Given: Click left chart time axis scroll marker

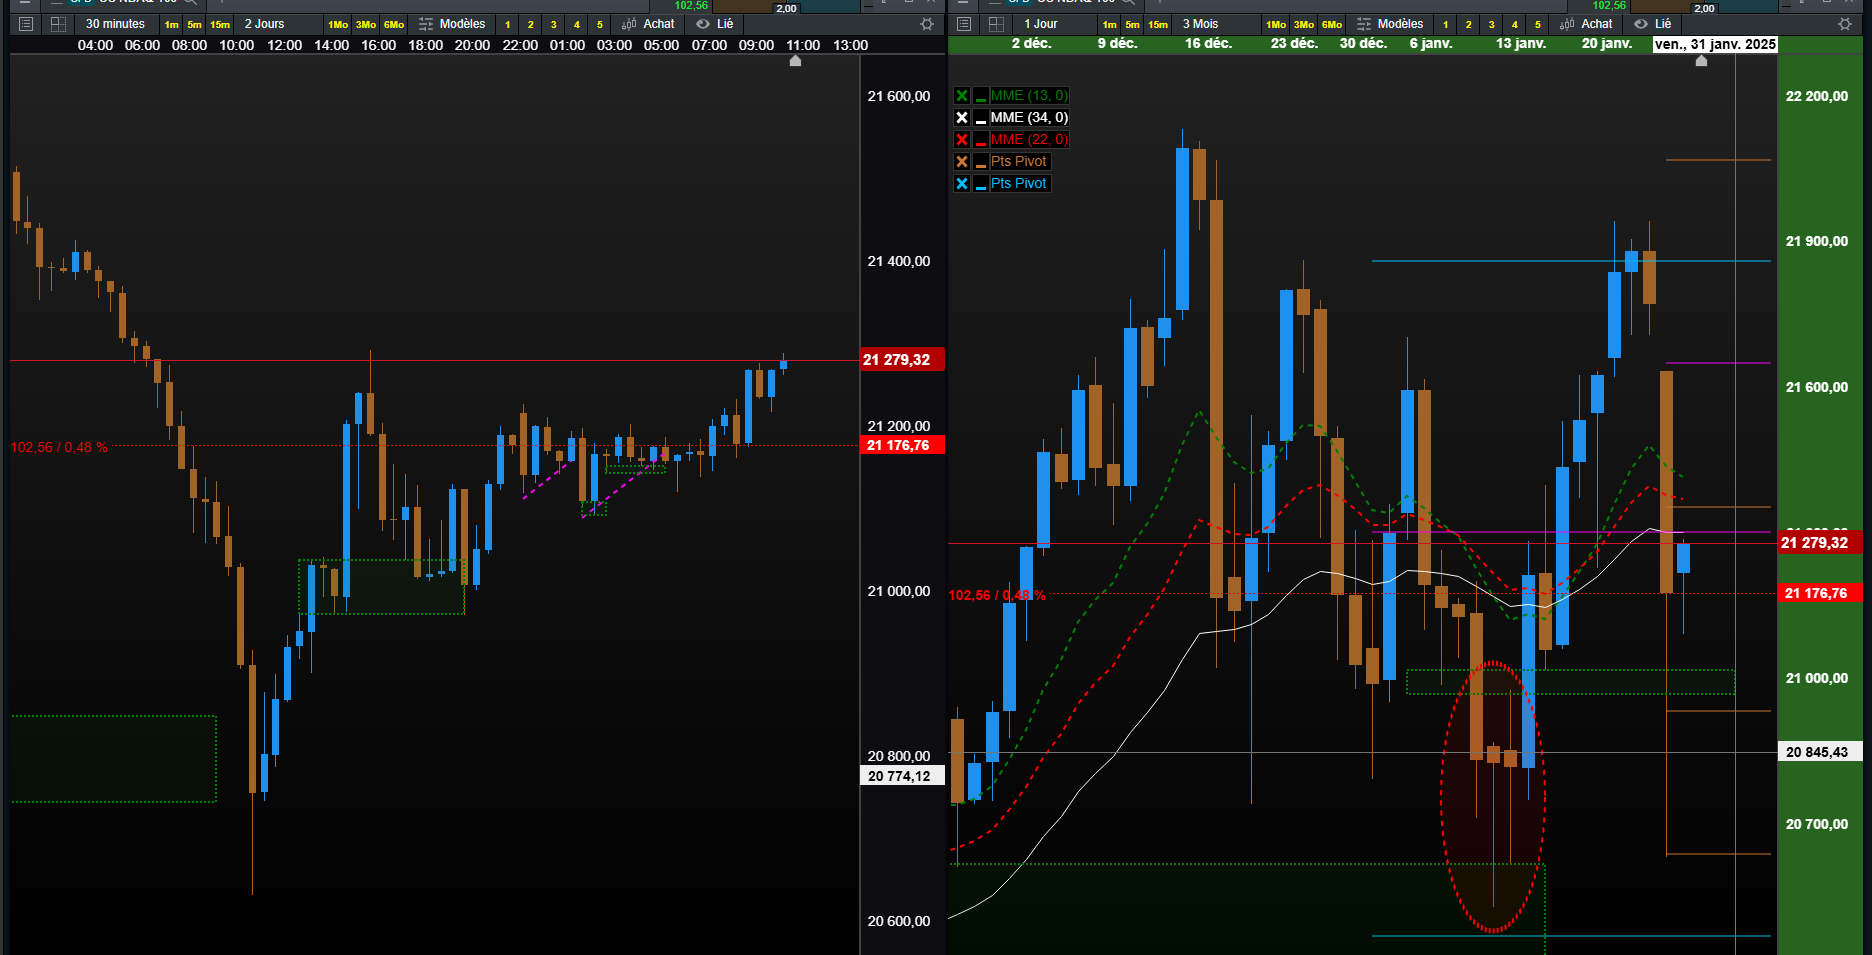Looking at the screenshot, I should pos(795,61).
